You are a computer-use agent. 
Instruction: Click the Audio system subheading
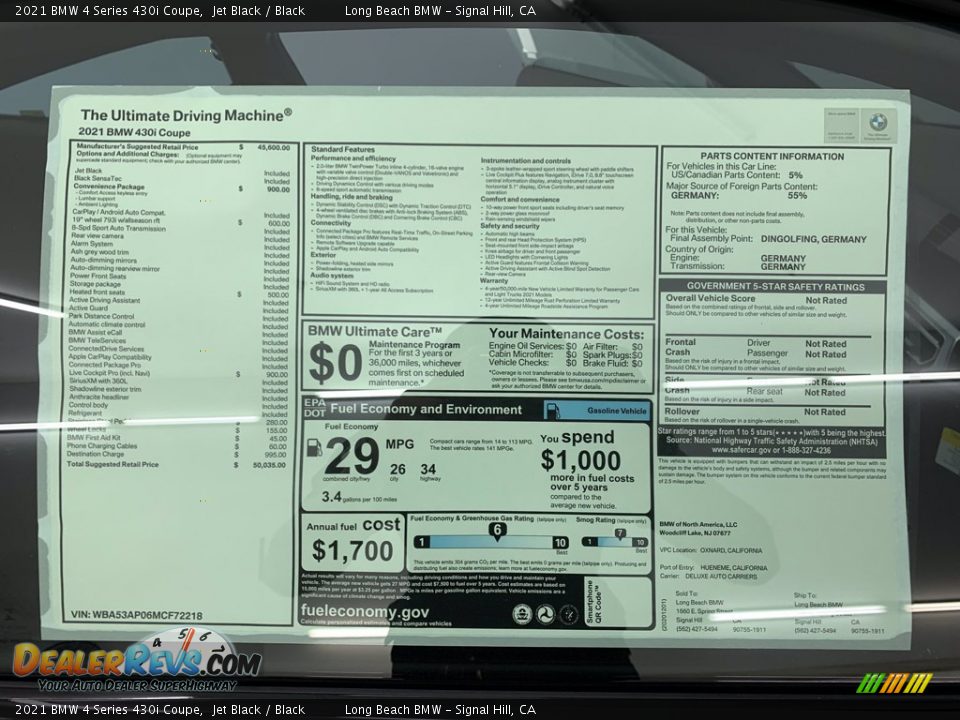pos(331,276)
